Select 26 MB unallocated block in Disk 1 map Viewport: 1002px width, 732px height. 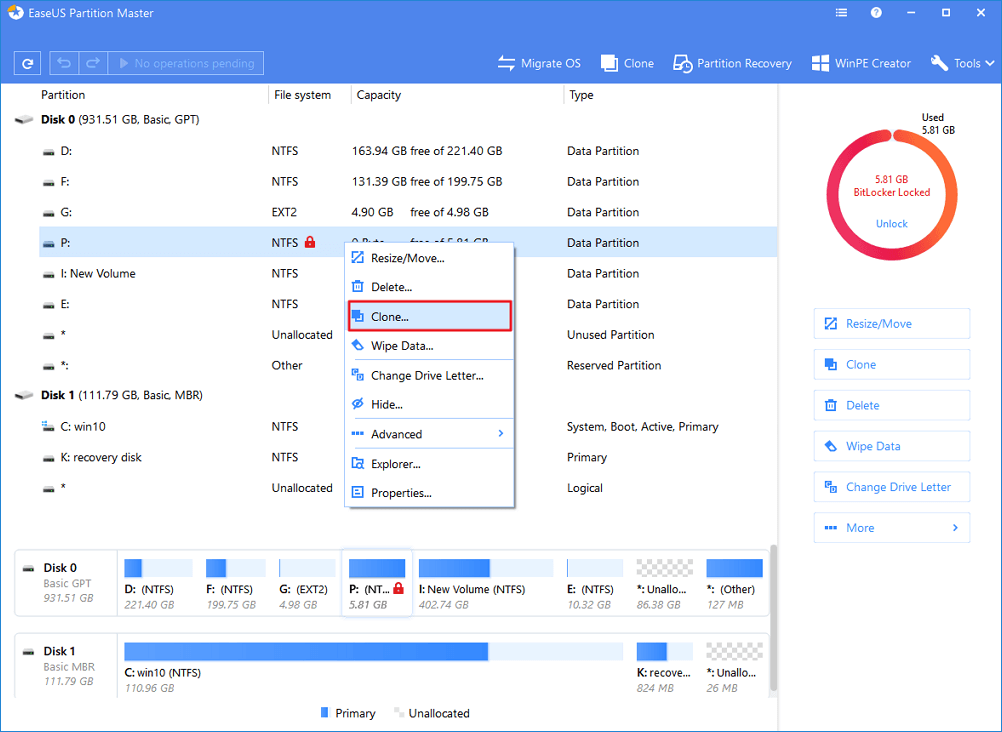(734, 668)
